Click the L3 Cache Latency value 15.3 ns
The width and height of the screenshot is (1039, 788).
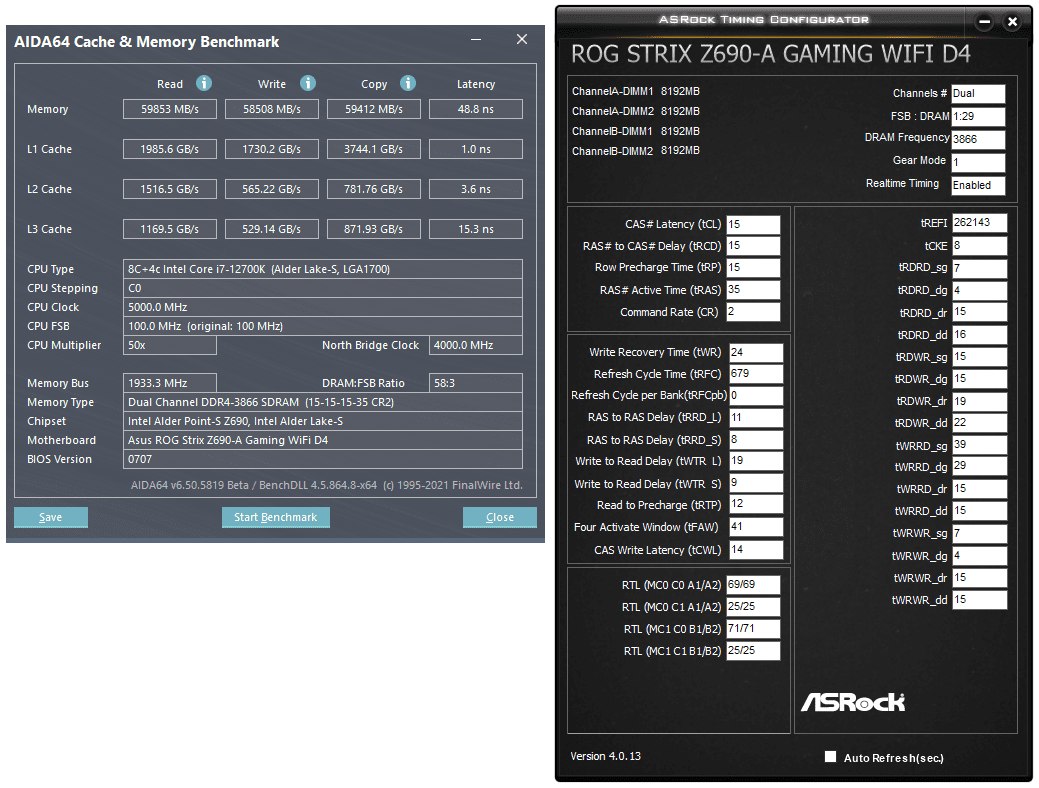(x=476, y=229)
